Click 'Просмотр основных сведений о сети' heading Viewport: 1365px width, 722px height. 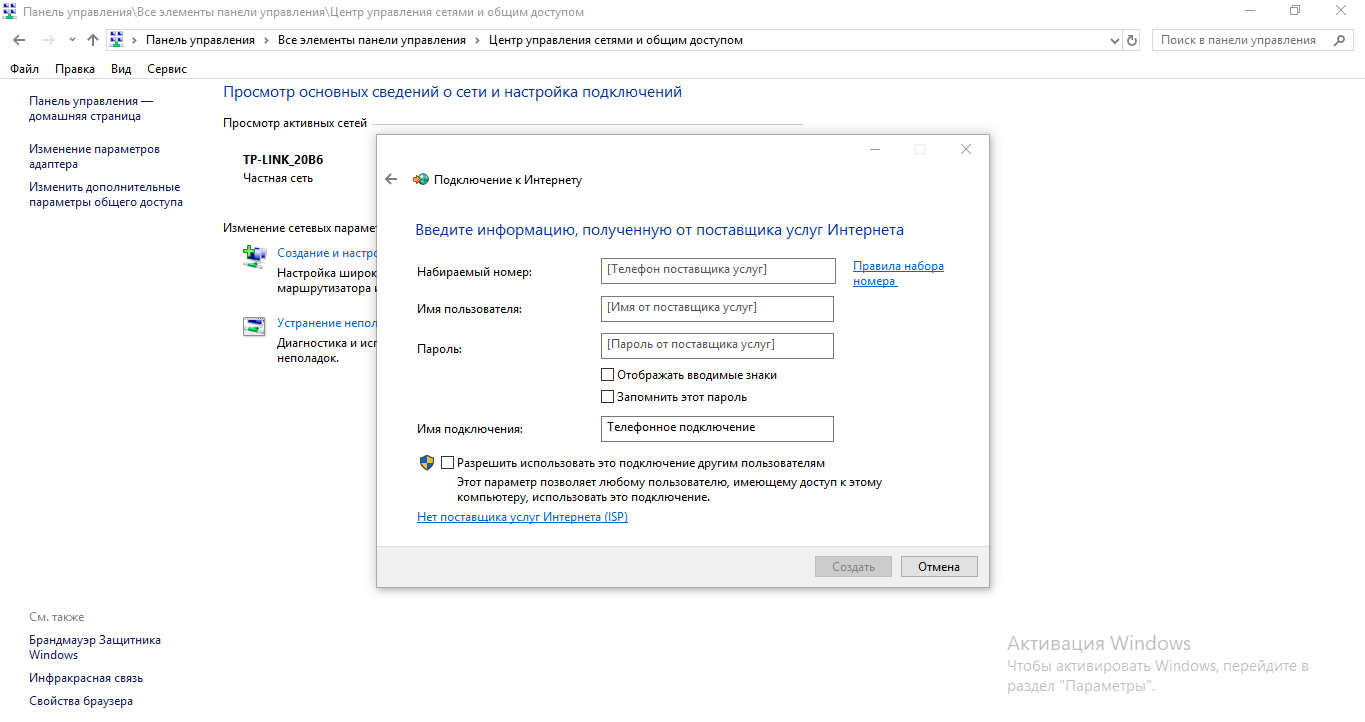[452, 92]
